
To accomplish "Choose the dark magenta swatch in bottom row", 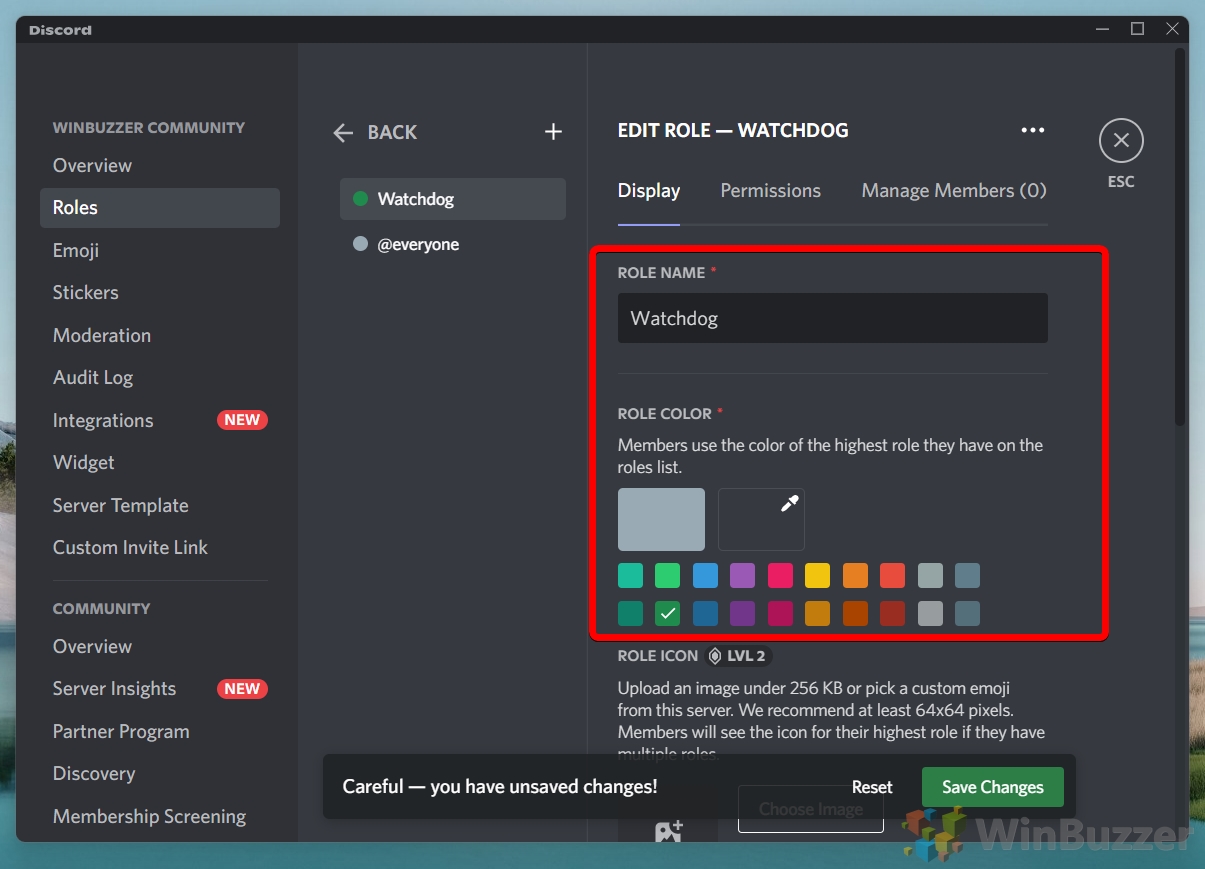I will [780, 613].
